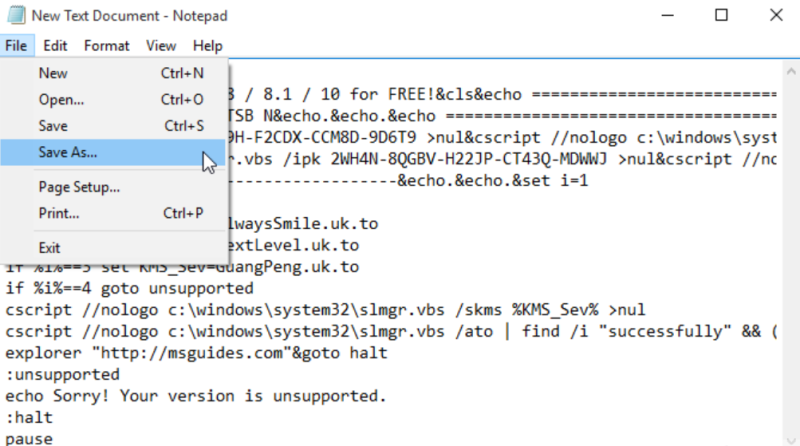
Task: Open the View menu
Action: 161,46
